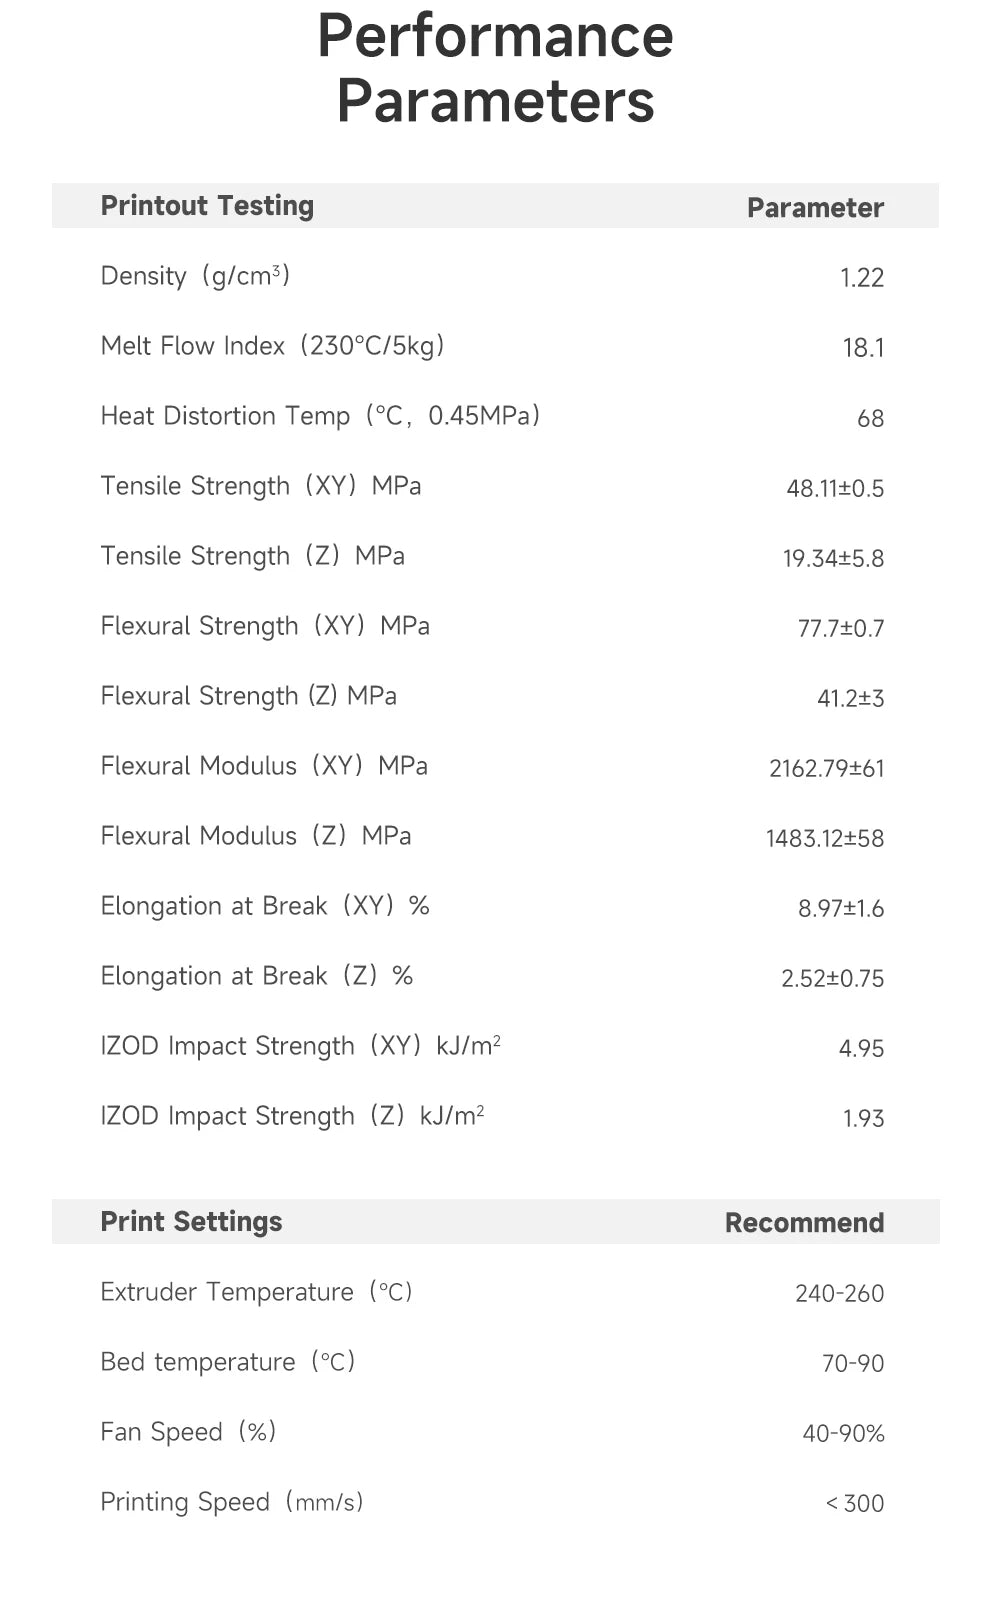This screenshot has height=1604, width=990.
Task: Click the IZOD Impact Strength (XY) label
Action: 300,1046
